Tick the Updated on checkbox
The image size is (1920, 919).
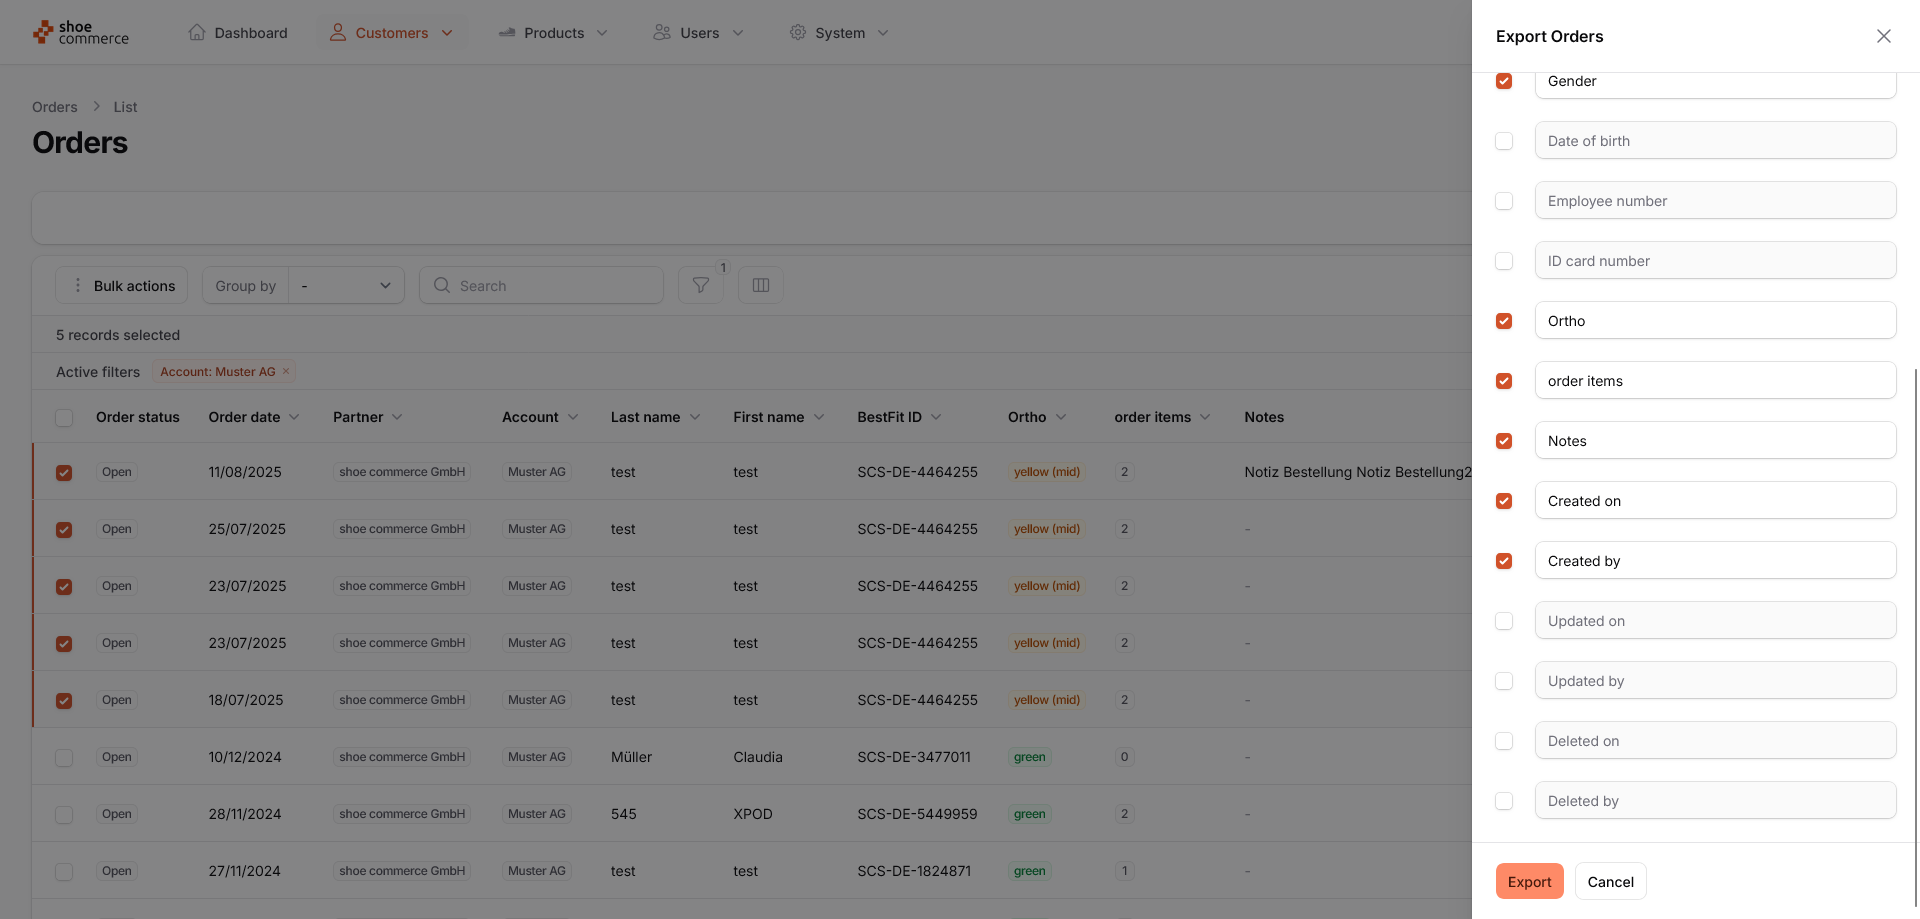coord(1503,621)
